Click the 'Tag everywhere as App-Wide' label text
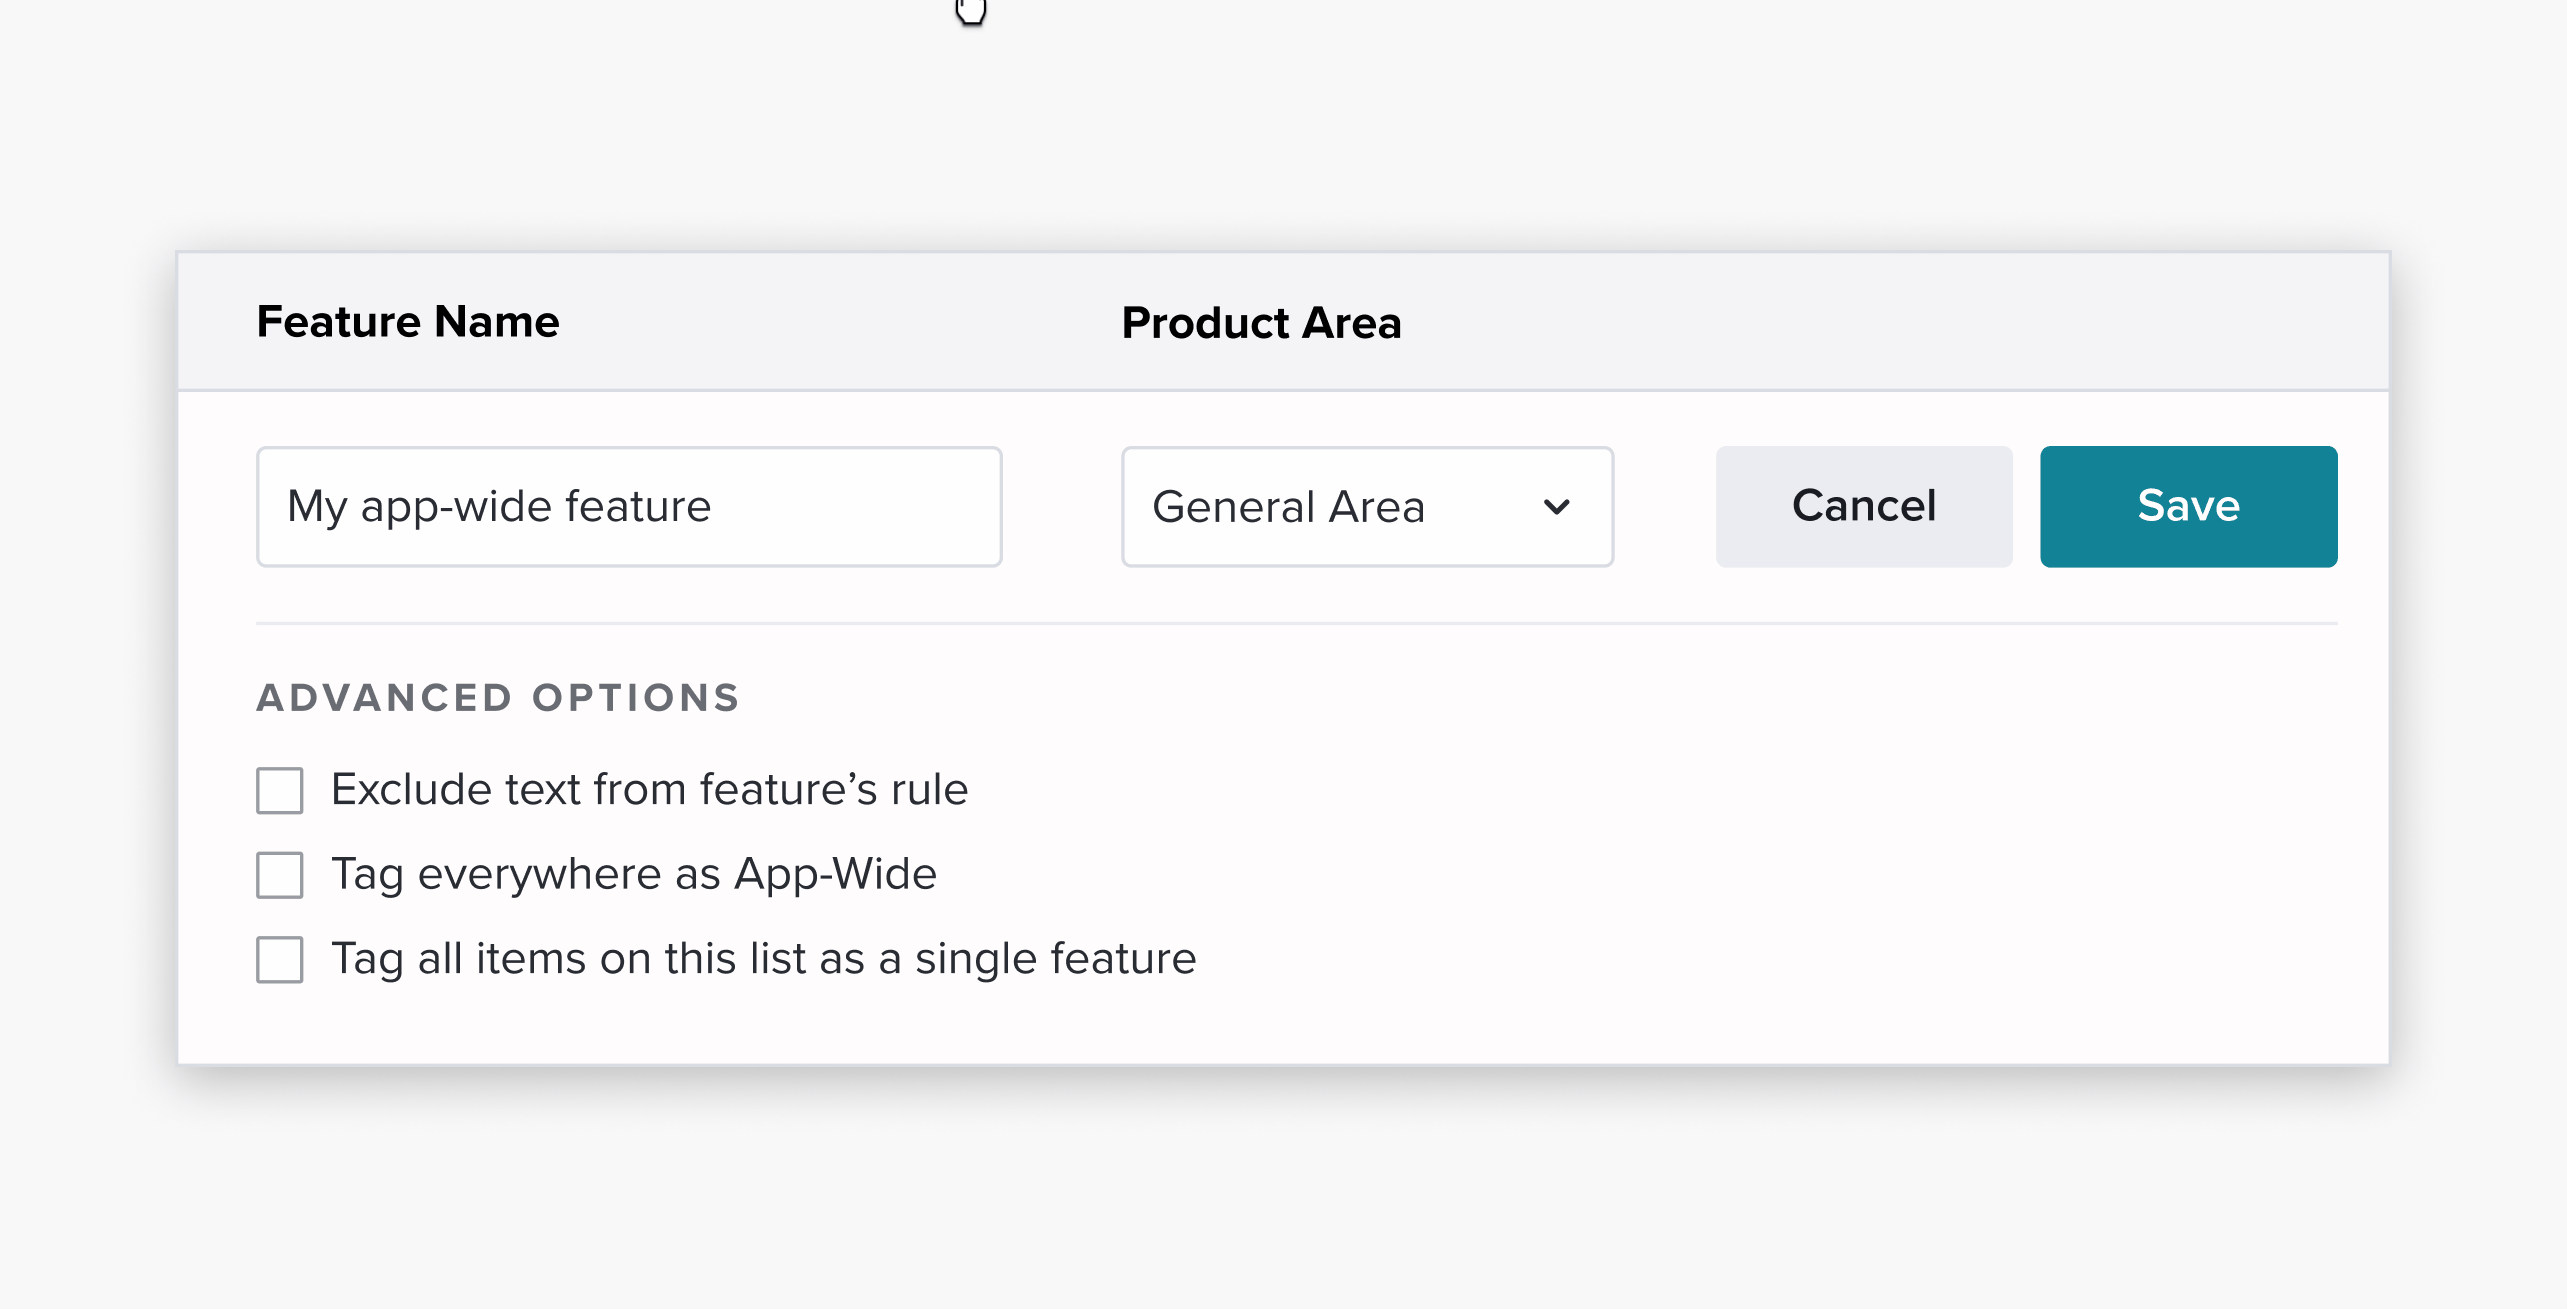2567x1309 pixels. (x=634, y=874)
